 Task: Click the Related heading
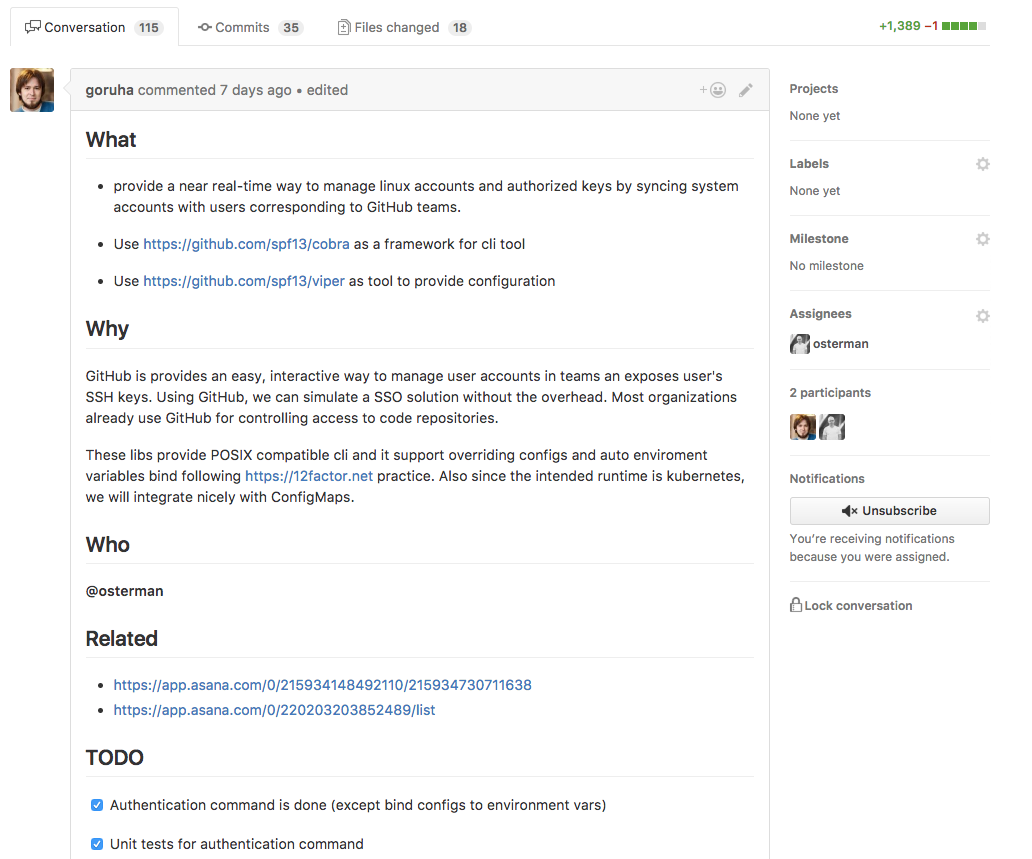click(122, 638)
